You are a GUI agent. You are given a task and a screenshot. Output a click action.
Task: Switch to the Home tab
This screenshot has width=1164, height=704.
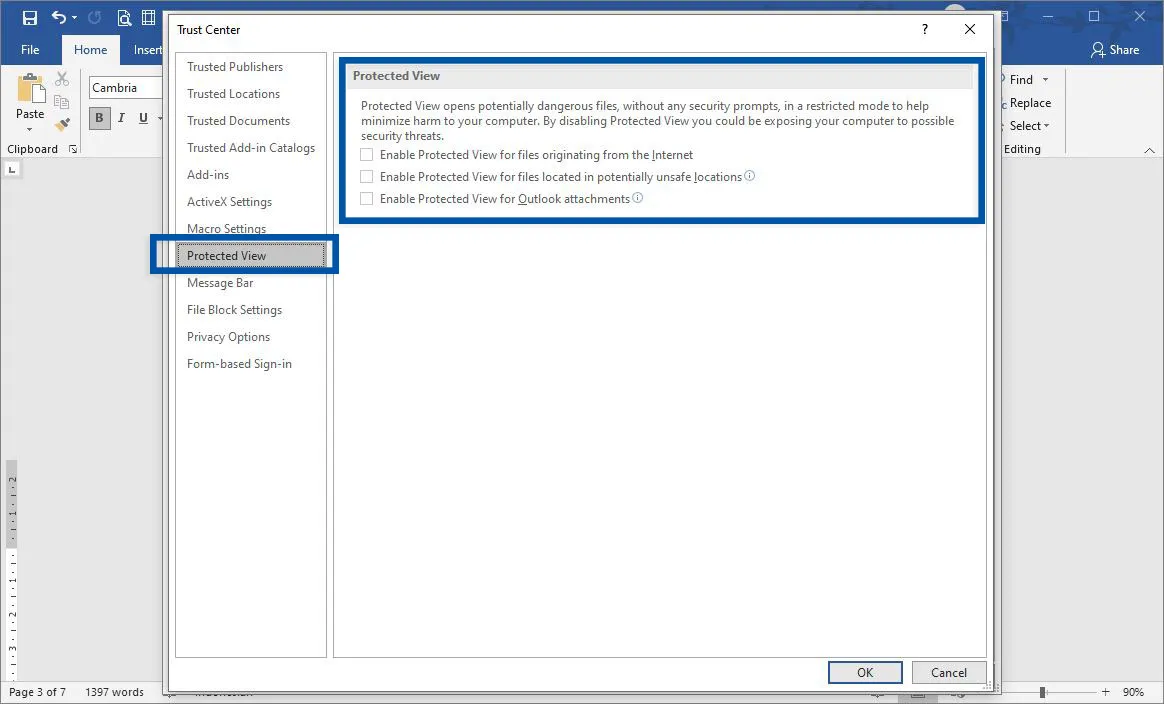90,49
